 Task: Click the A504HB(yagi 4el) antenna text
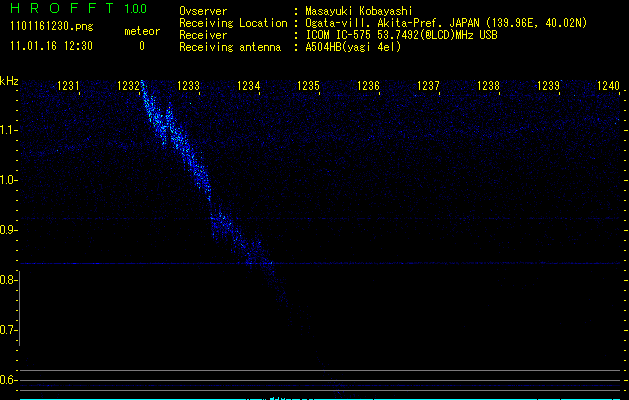(353, 47)
